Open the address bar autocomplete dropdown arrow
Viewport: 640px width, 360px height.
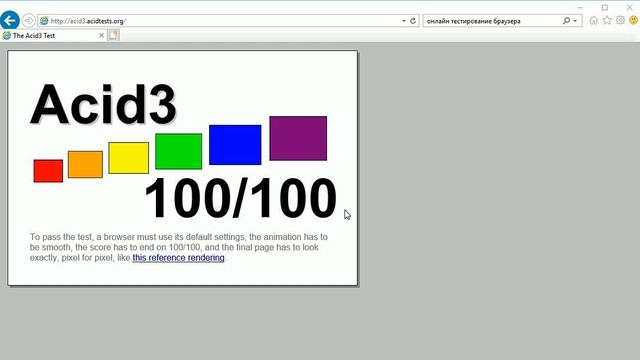(x=404, y=21)
